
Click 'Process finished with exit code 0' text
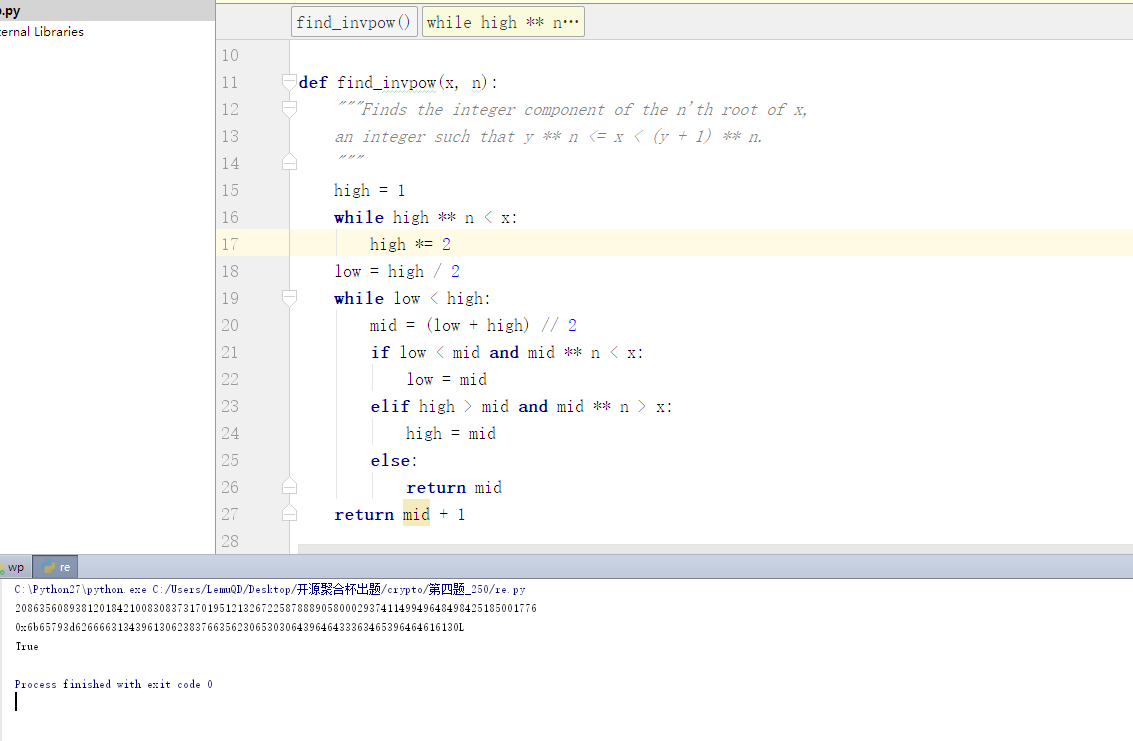113,684
